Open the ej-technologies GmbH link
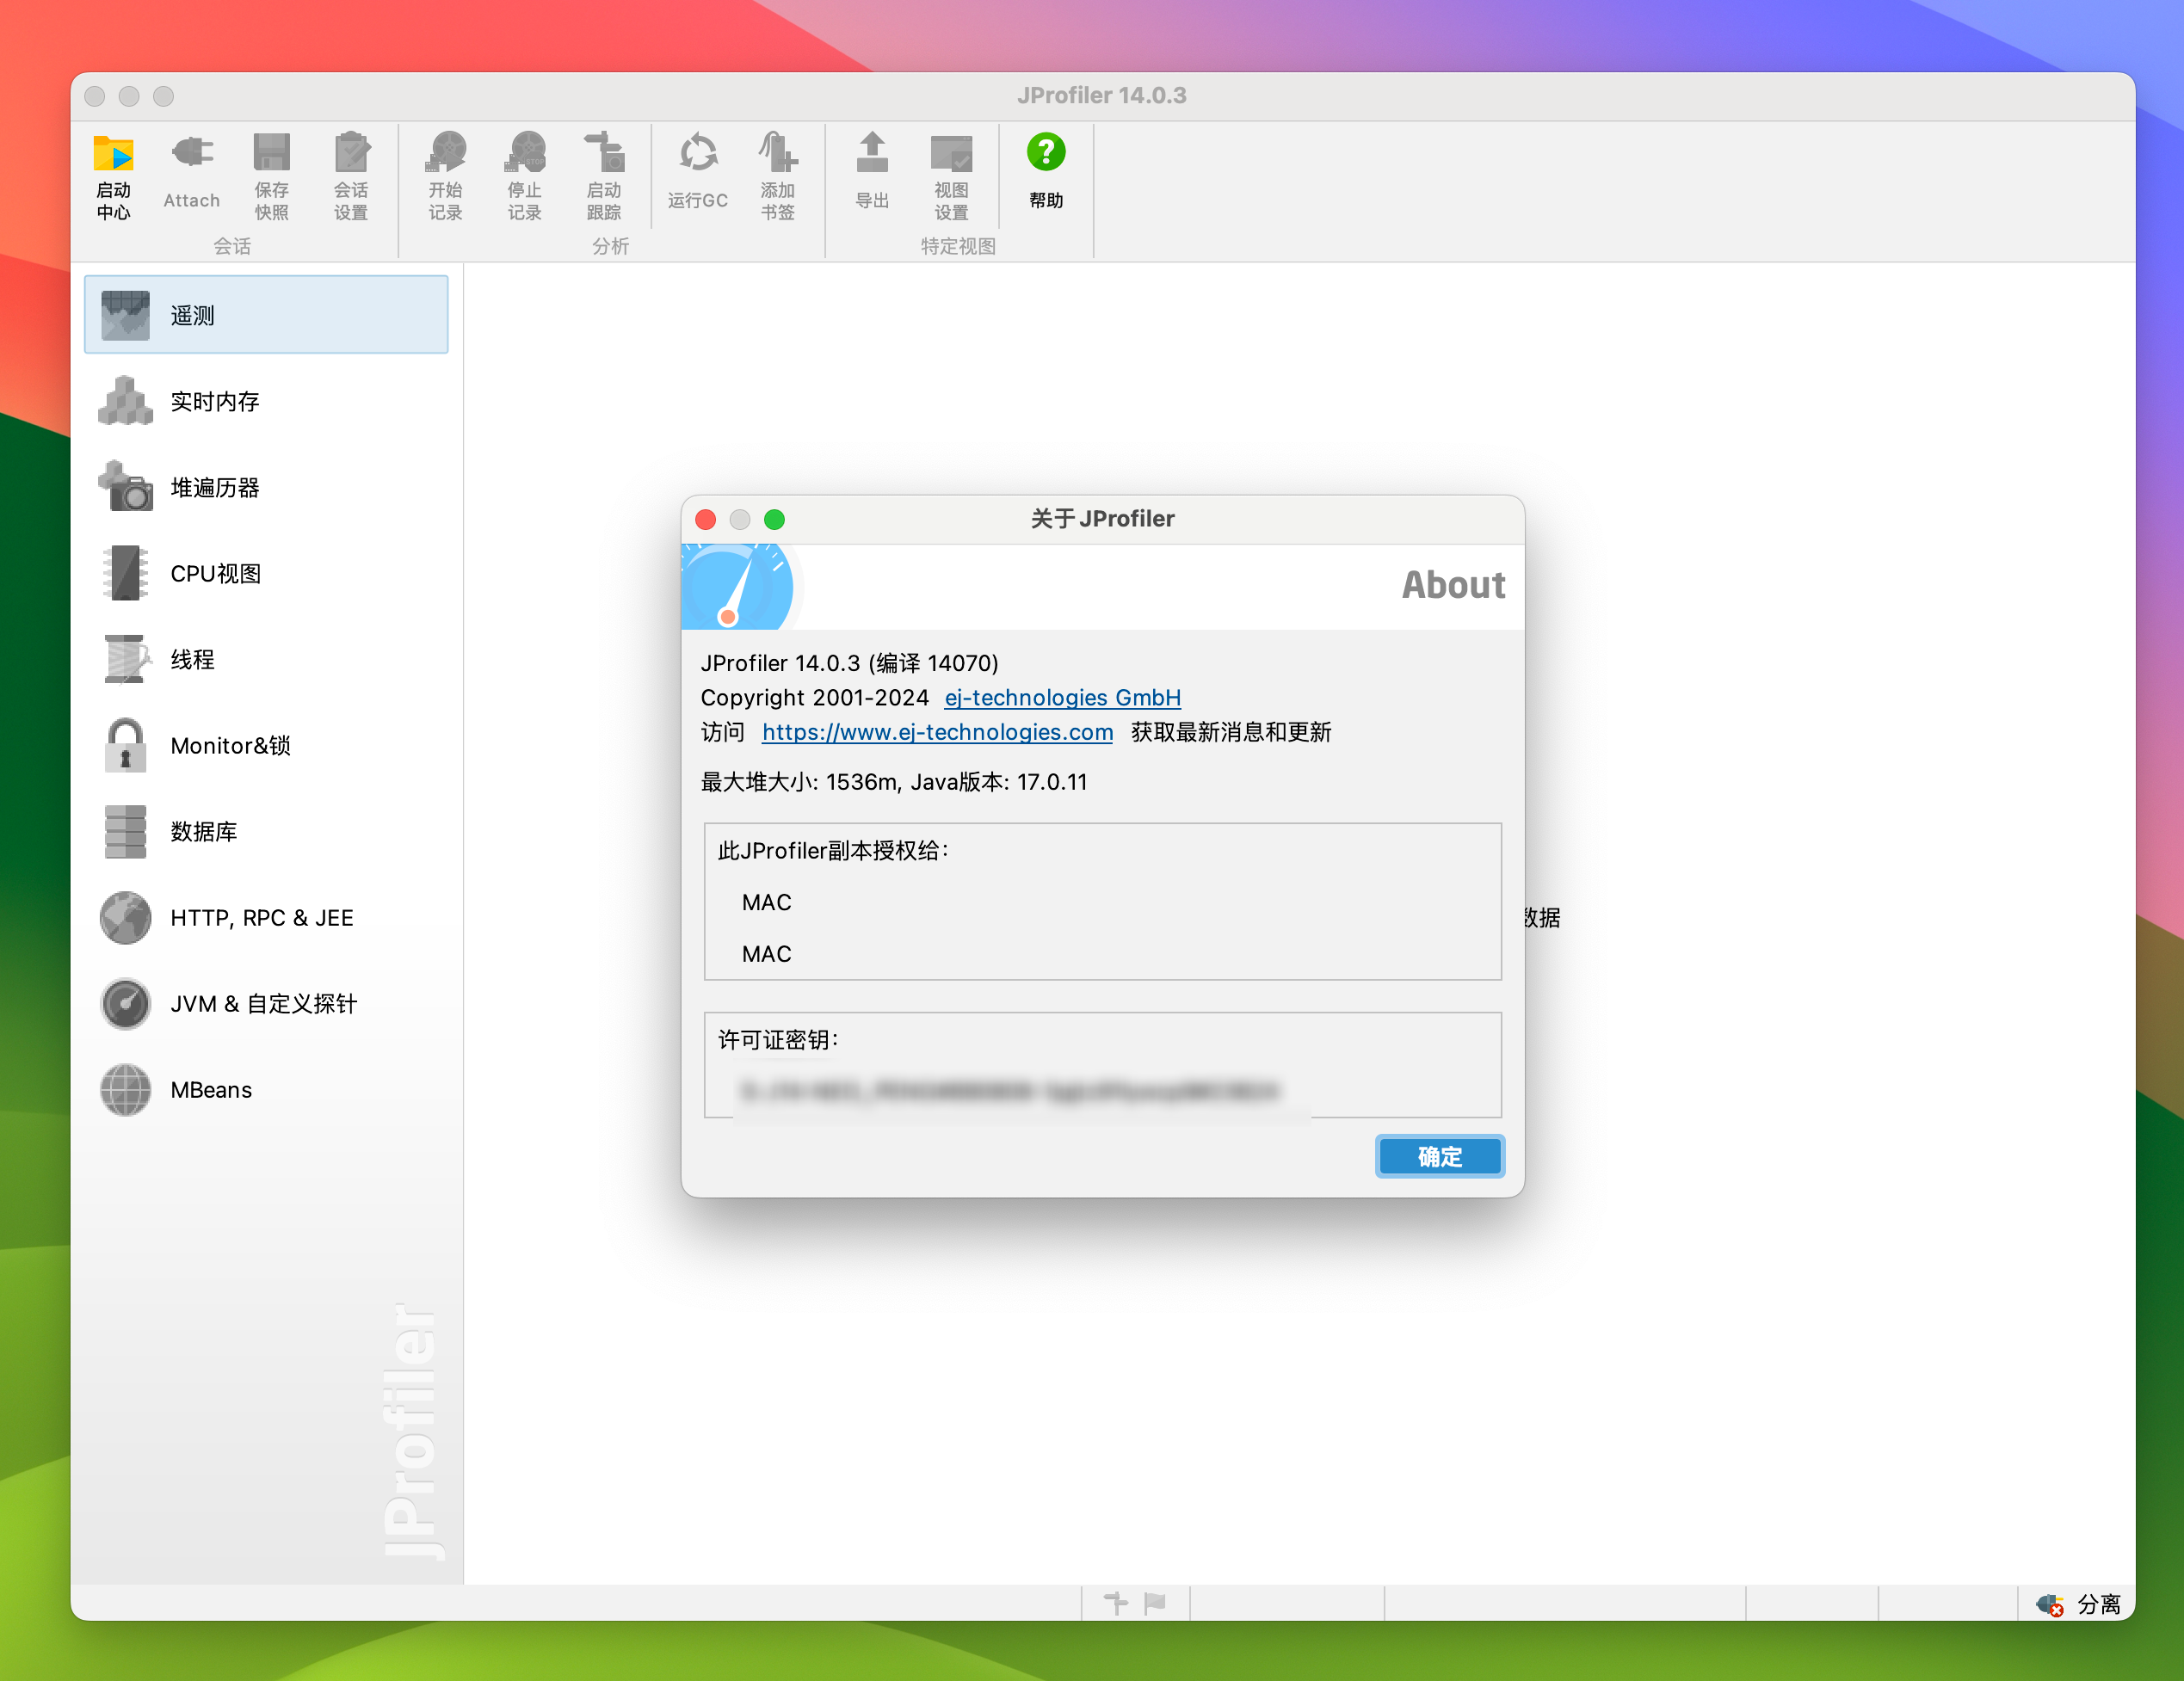This screenshot has height=1681, width=2184. pos(1062,697)
